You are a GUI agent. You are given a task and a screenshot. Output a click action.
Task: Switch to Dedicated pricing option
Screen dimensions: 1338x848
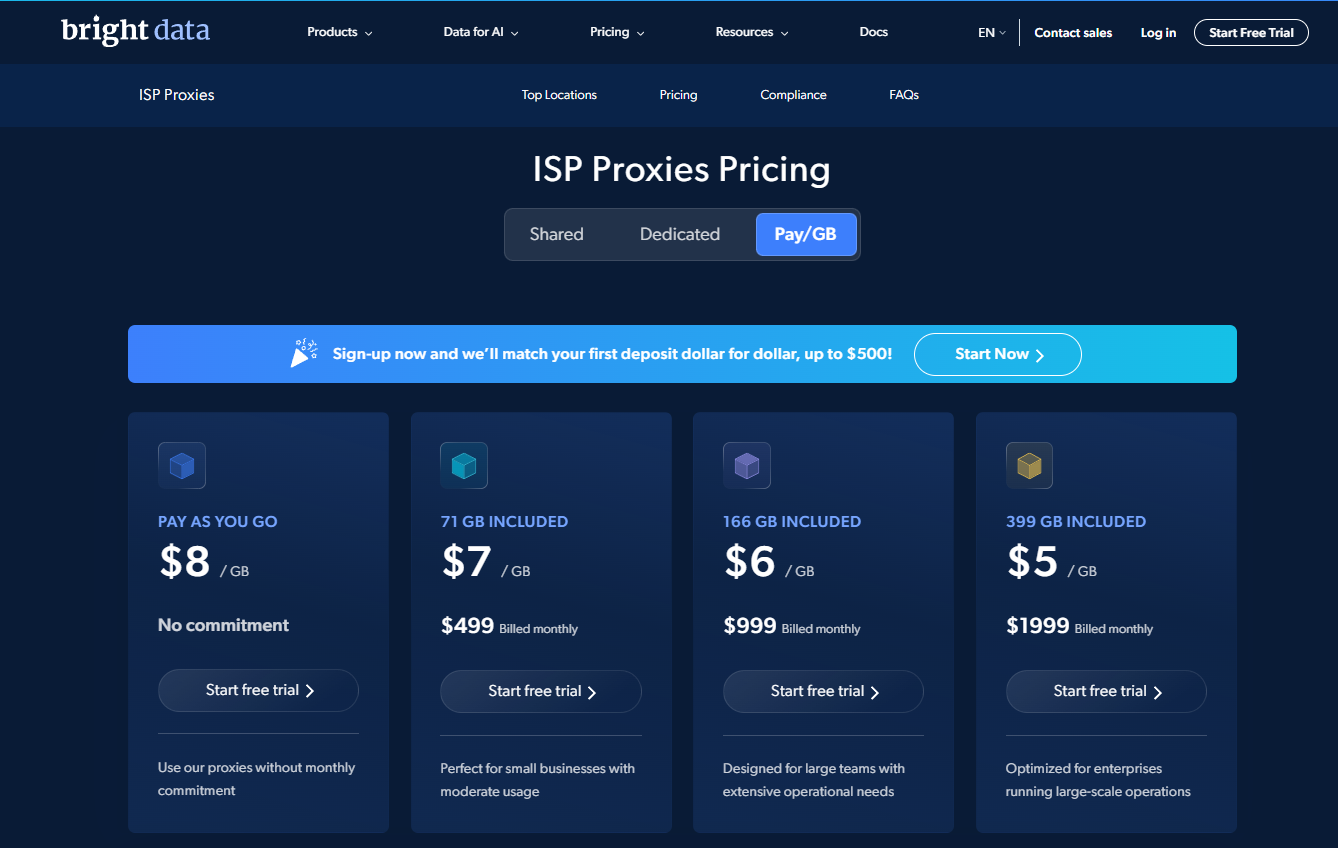pyautogui.click(x=680, y=234)
